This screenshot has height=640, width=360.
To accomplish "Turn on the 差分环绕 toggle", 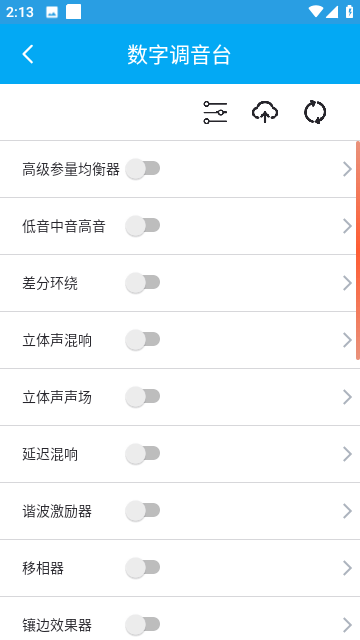I will click(142, 283).
